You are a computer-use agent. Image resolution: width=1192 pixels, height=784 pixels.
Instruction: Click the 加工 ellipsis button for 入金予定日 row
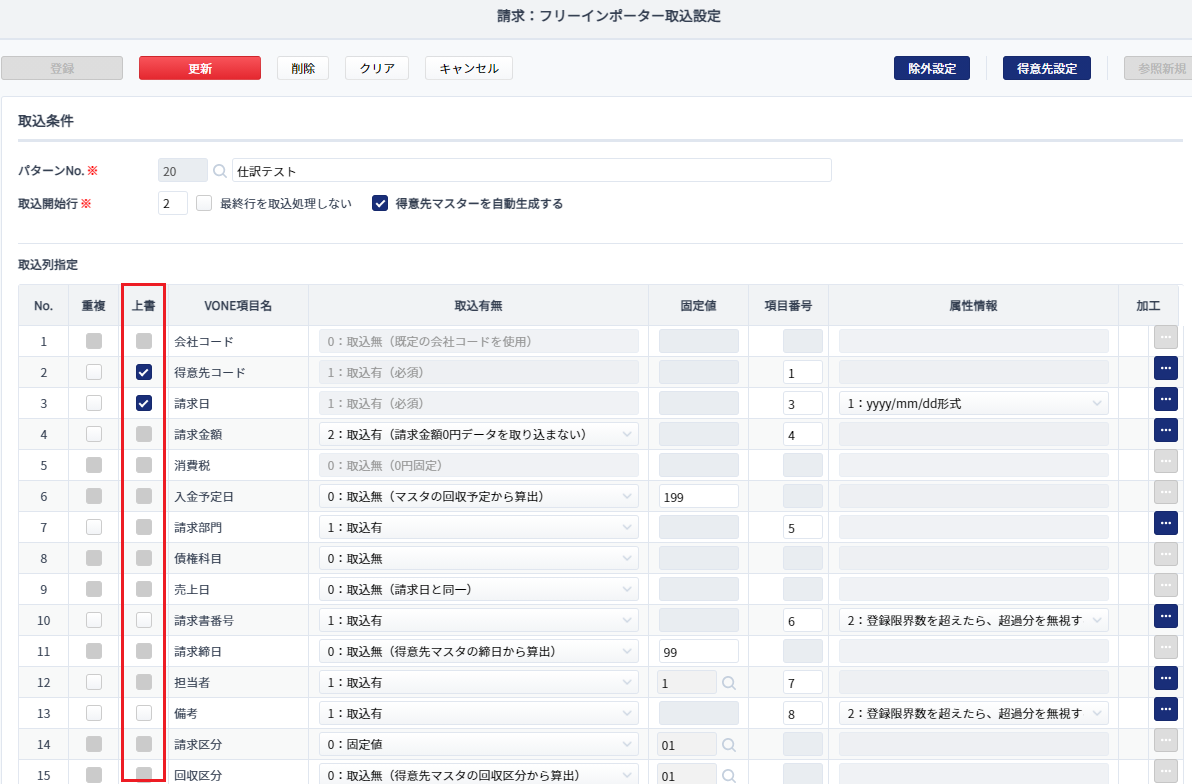(1165, 492)
